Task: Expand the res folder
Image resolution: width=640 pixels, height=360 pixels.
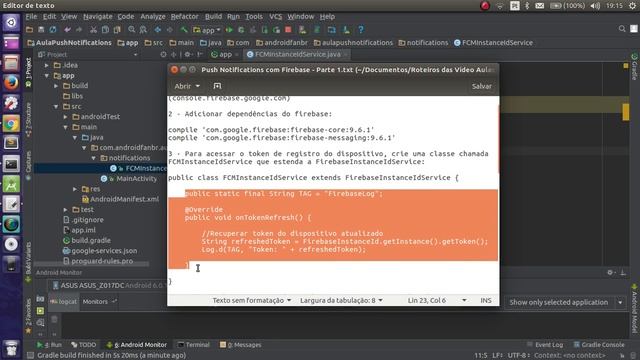Action: pyautogui.click(x=75, y=189)
